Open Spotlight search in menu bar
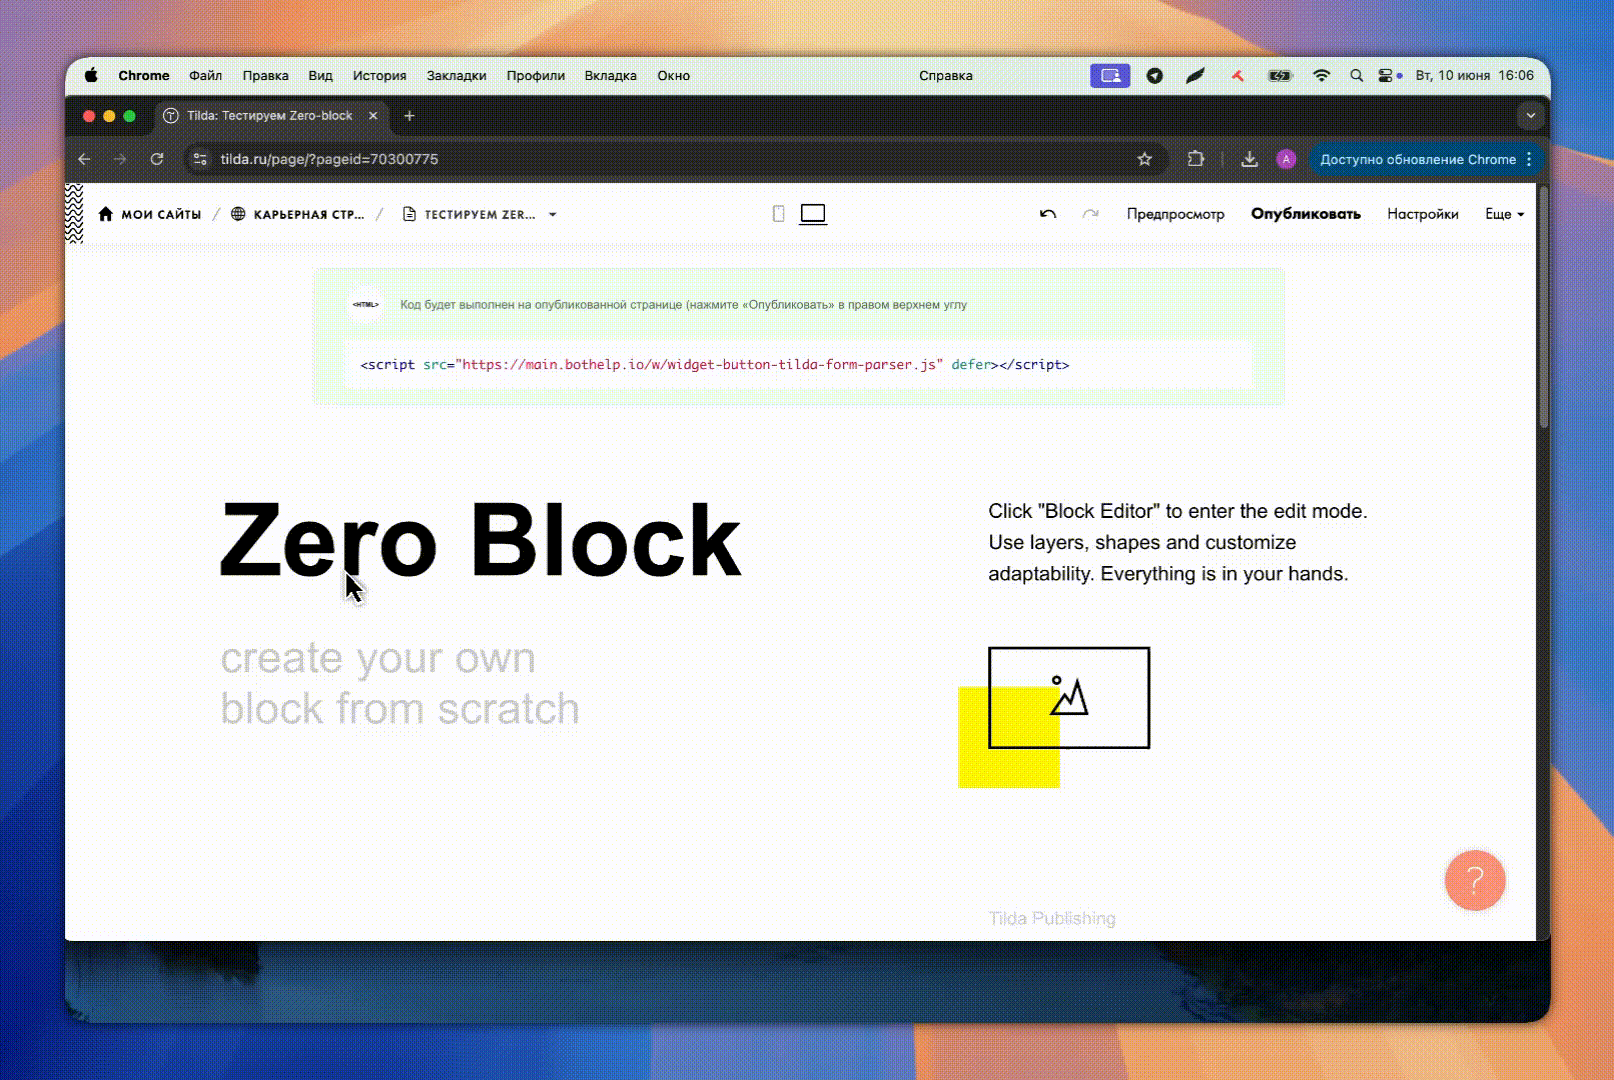Screen dimensions: 1614x1080 coord(1356,75)
